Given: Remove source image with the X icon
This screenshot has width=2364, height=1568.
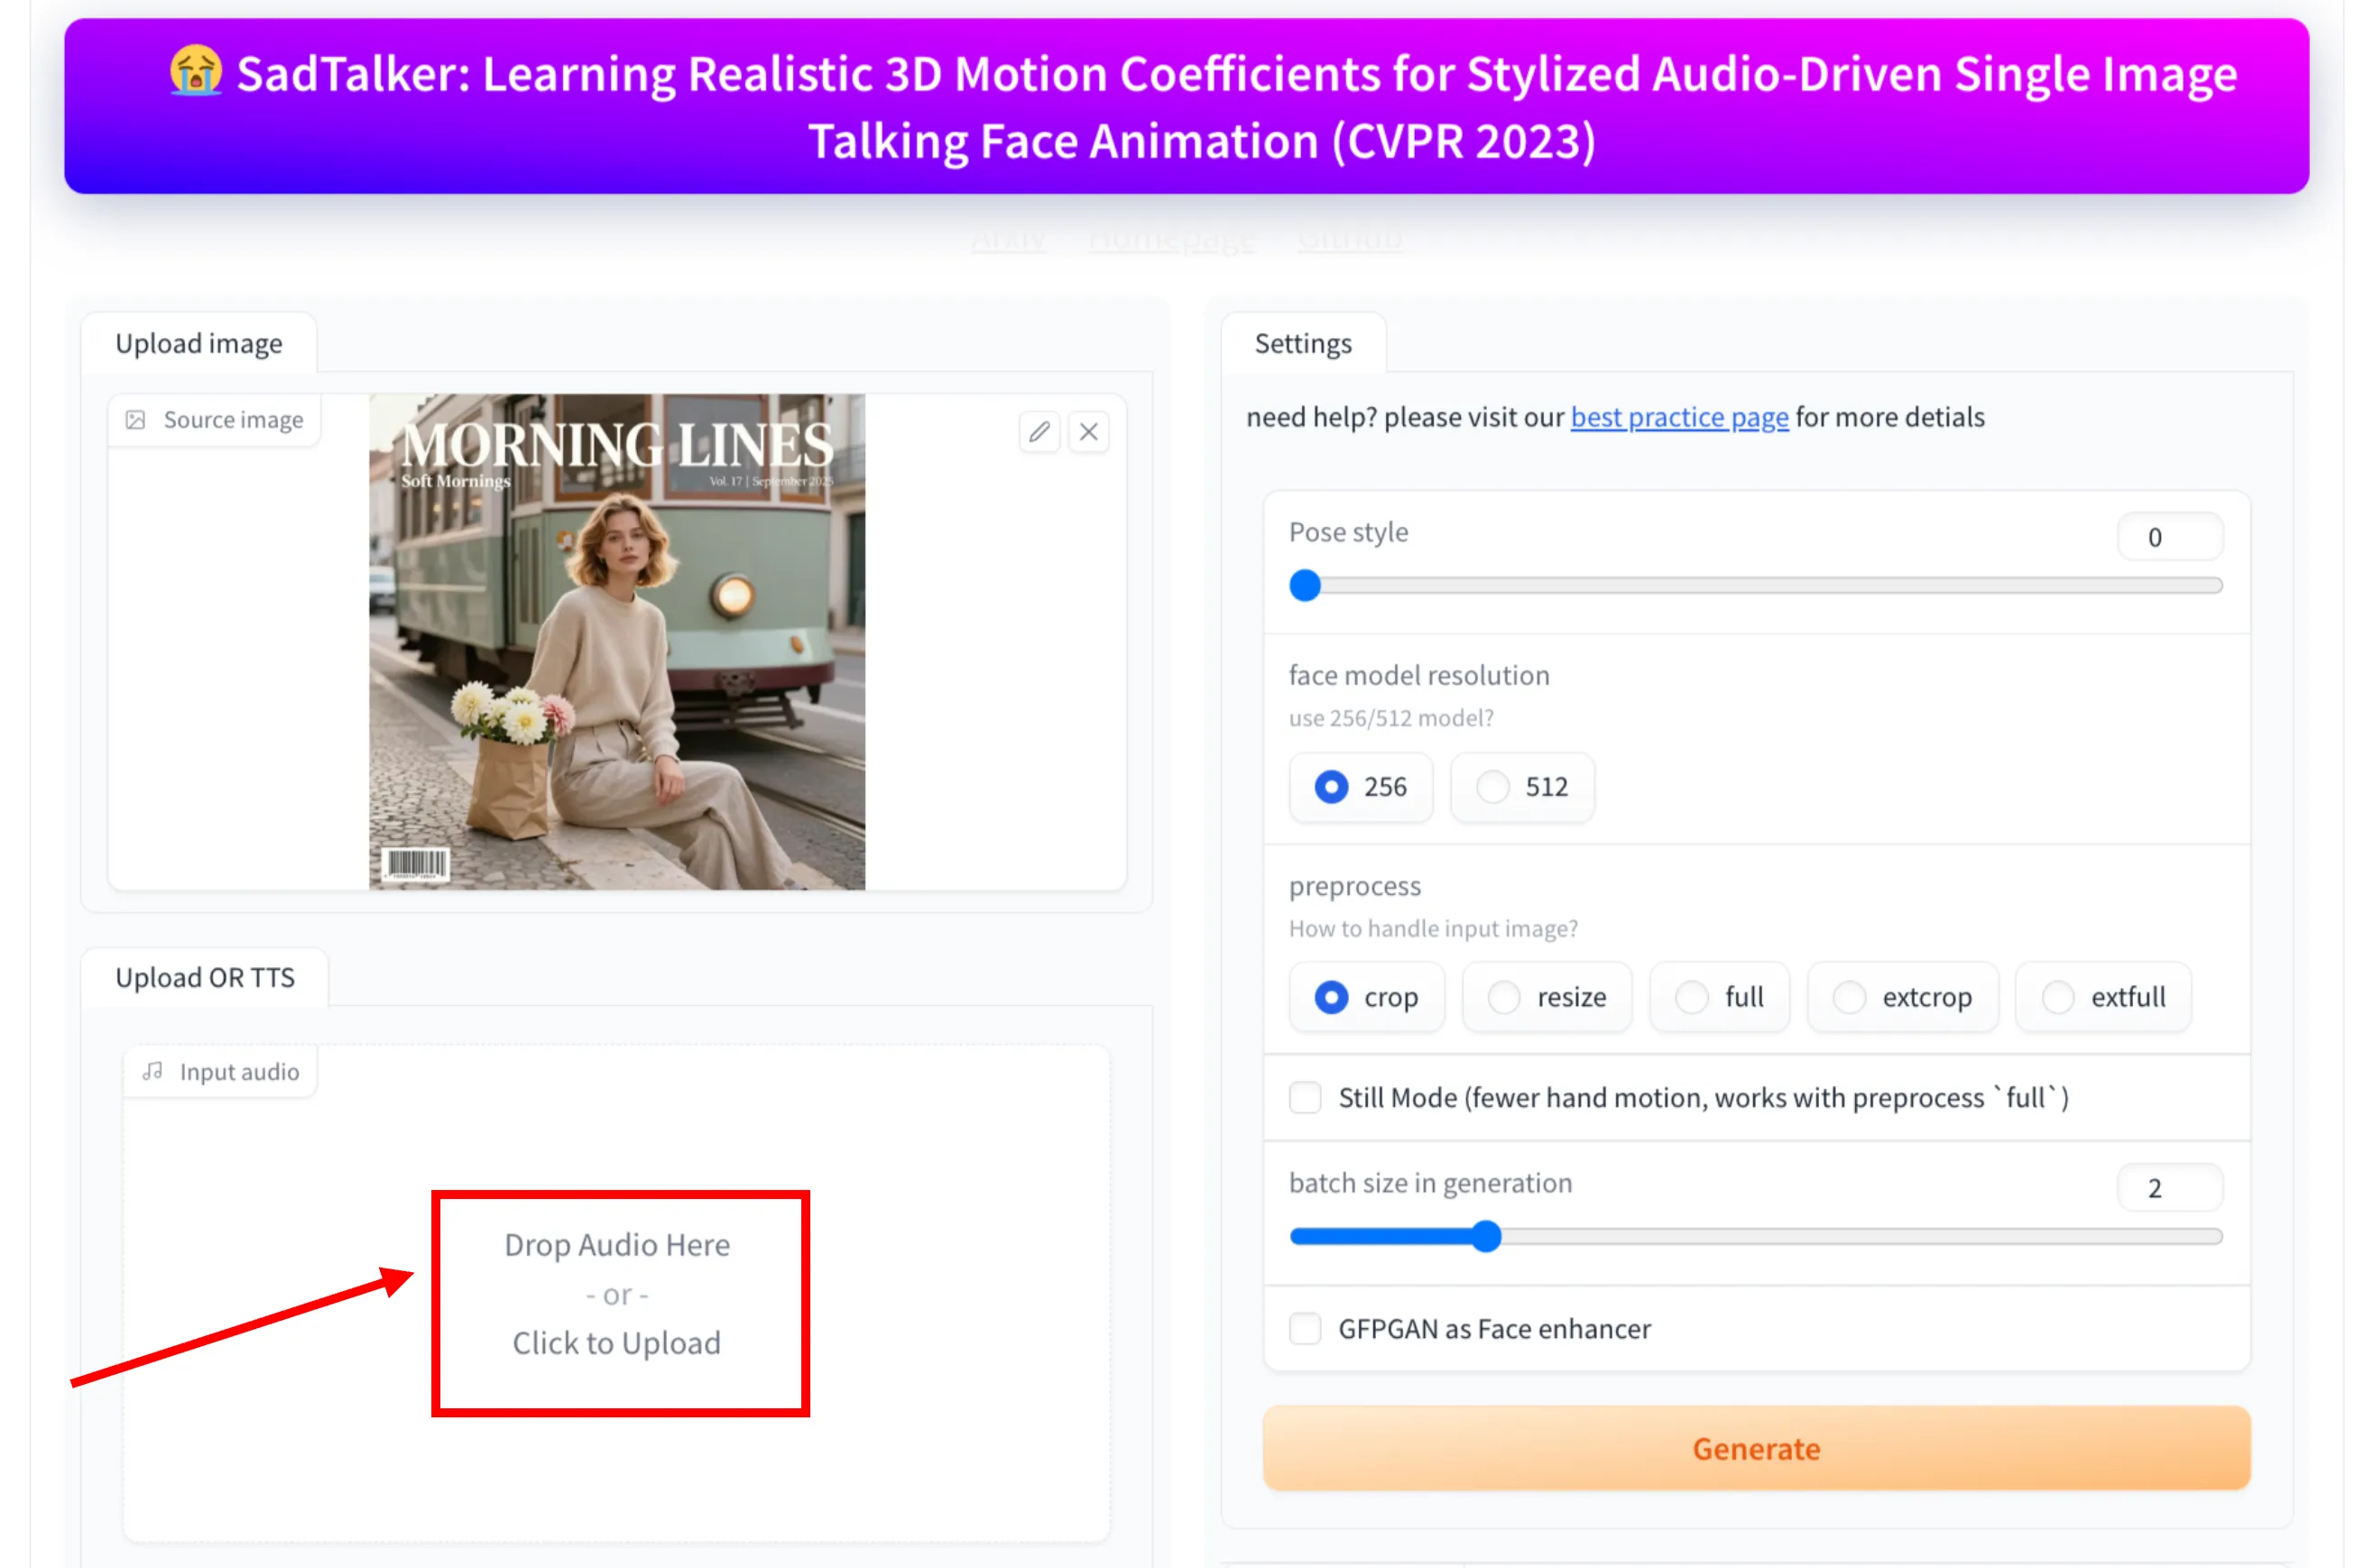Looking at the screenshot, I should [1088, 432].
